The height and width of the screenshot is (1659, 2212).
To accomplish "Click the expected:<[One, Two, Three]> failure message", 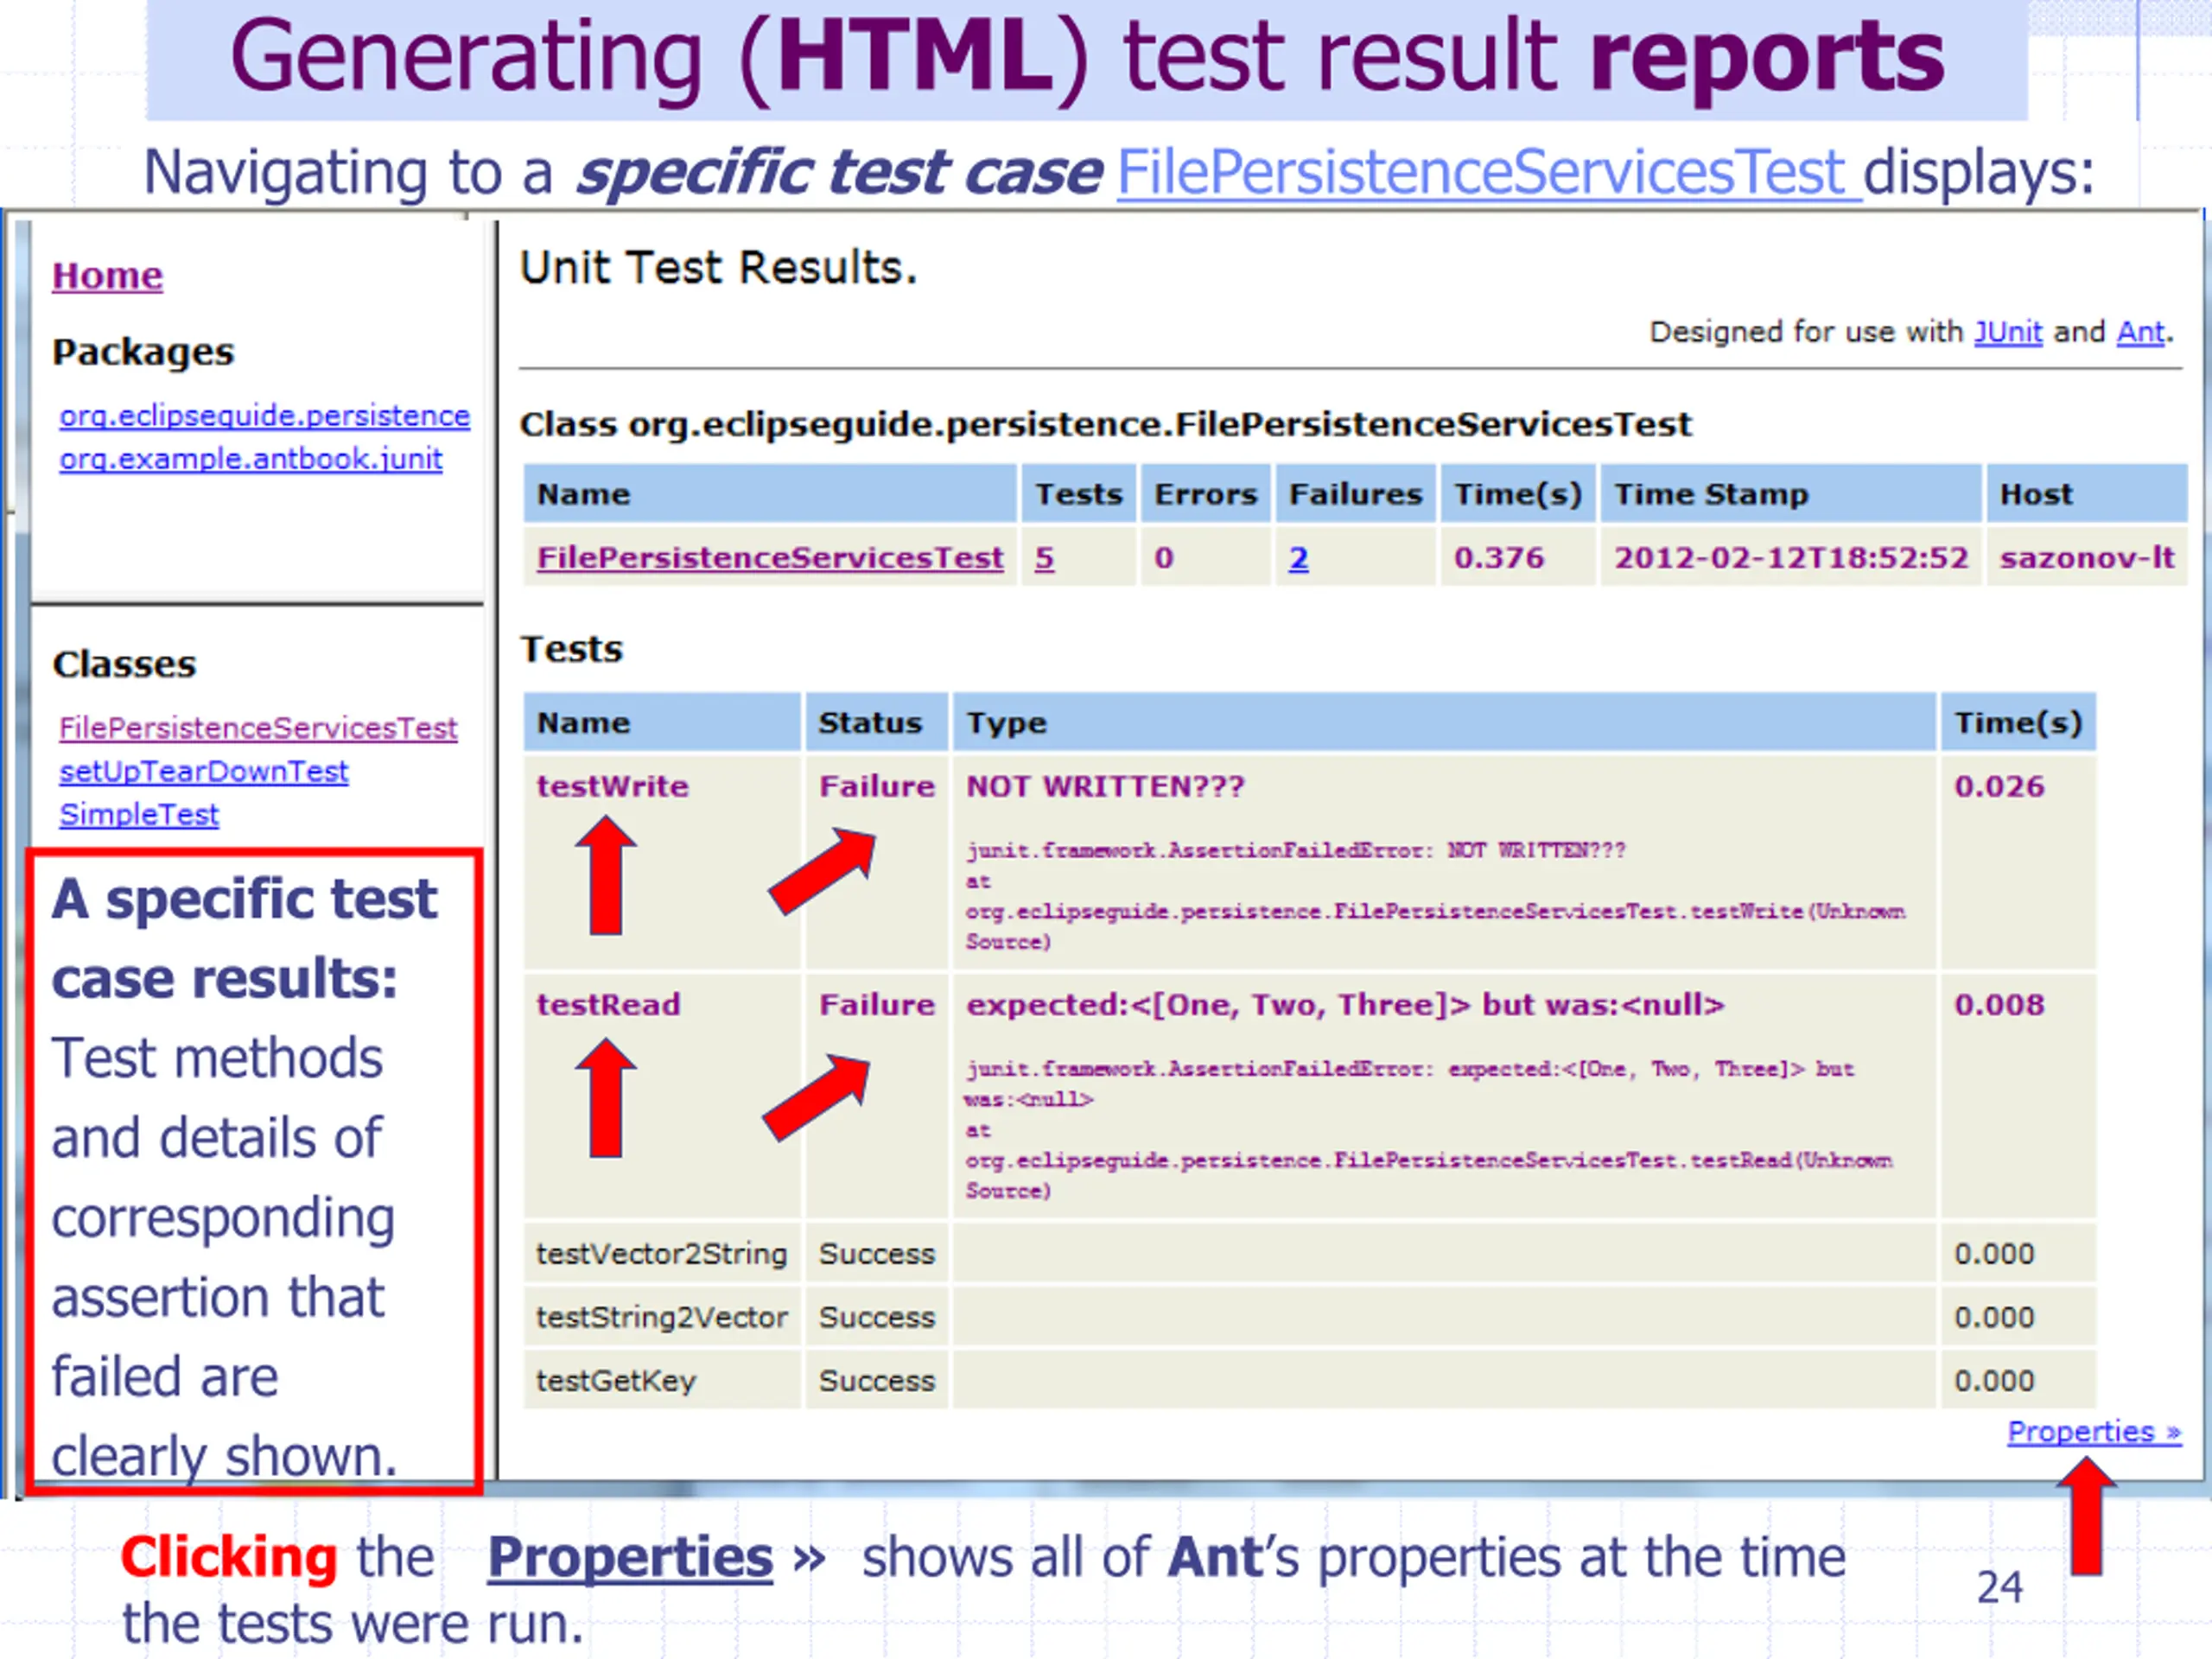I will click(x=1345, y=1004).
